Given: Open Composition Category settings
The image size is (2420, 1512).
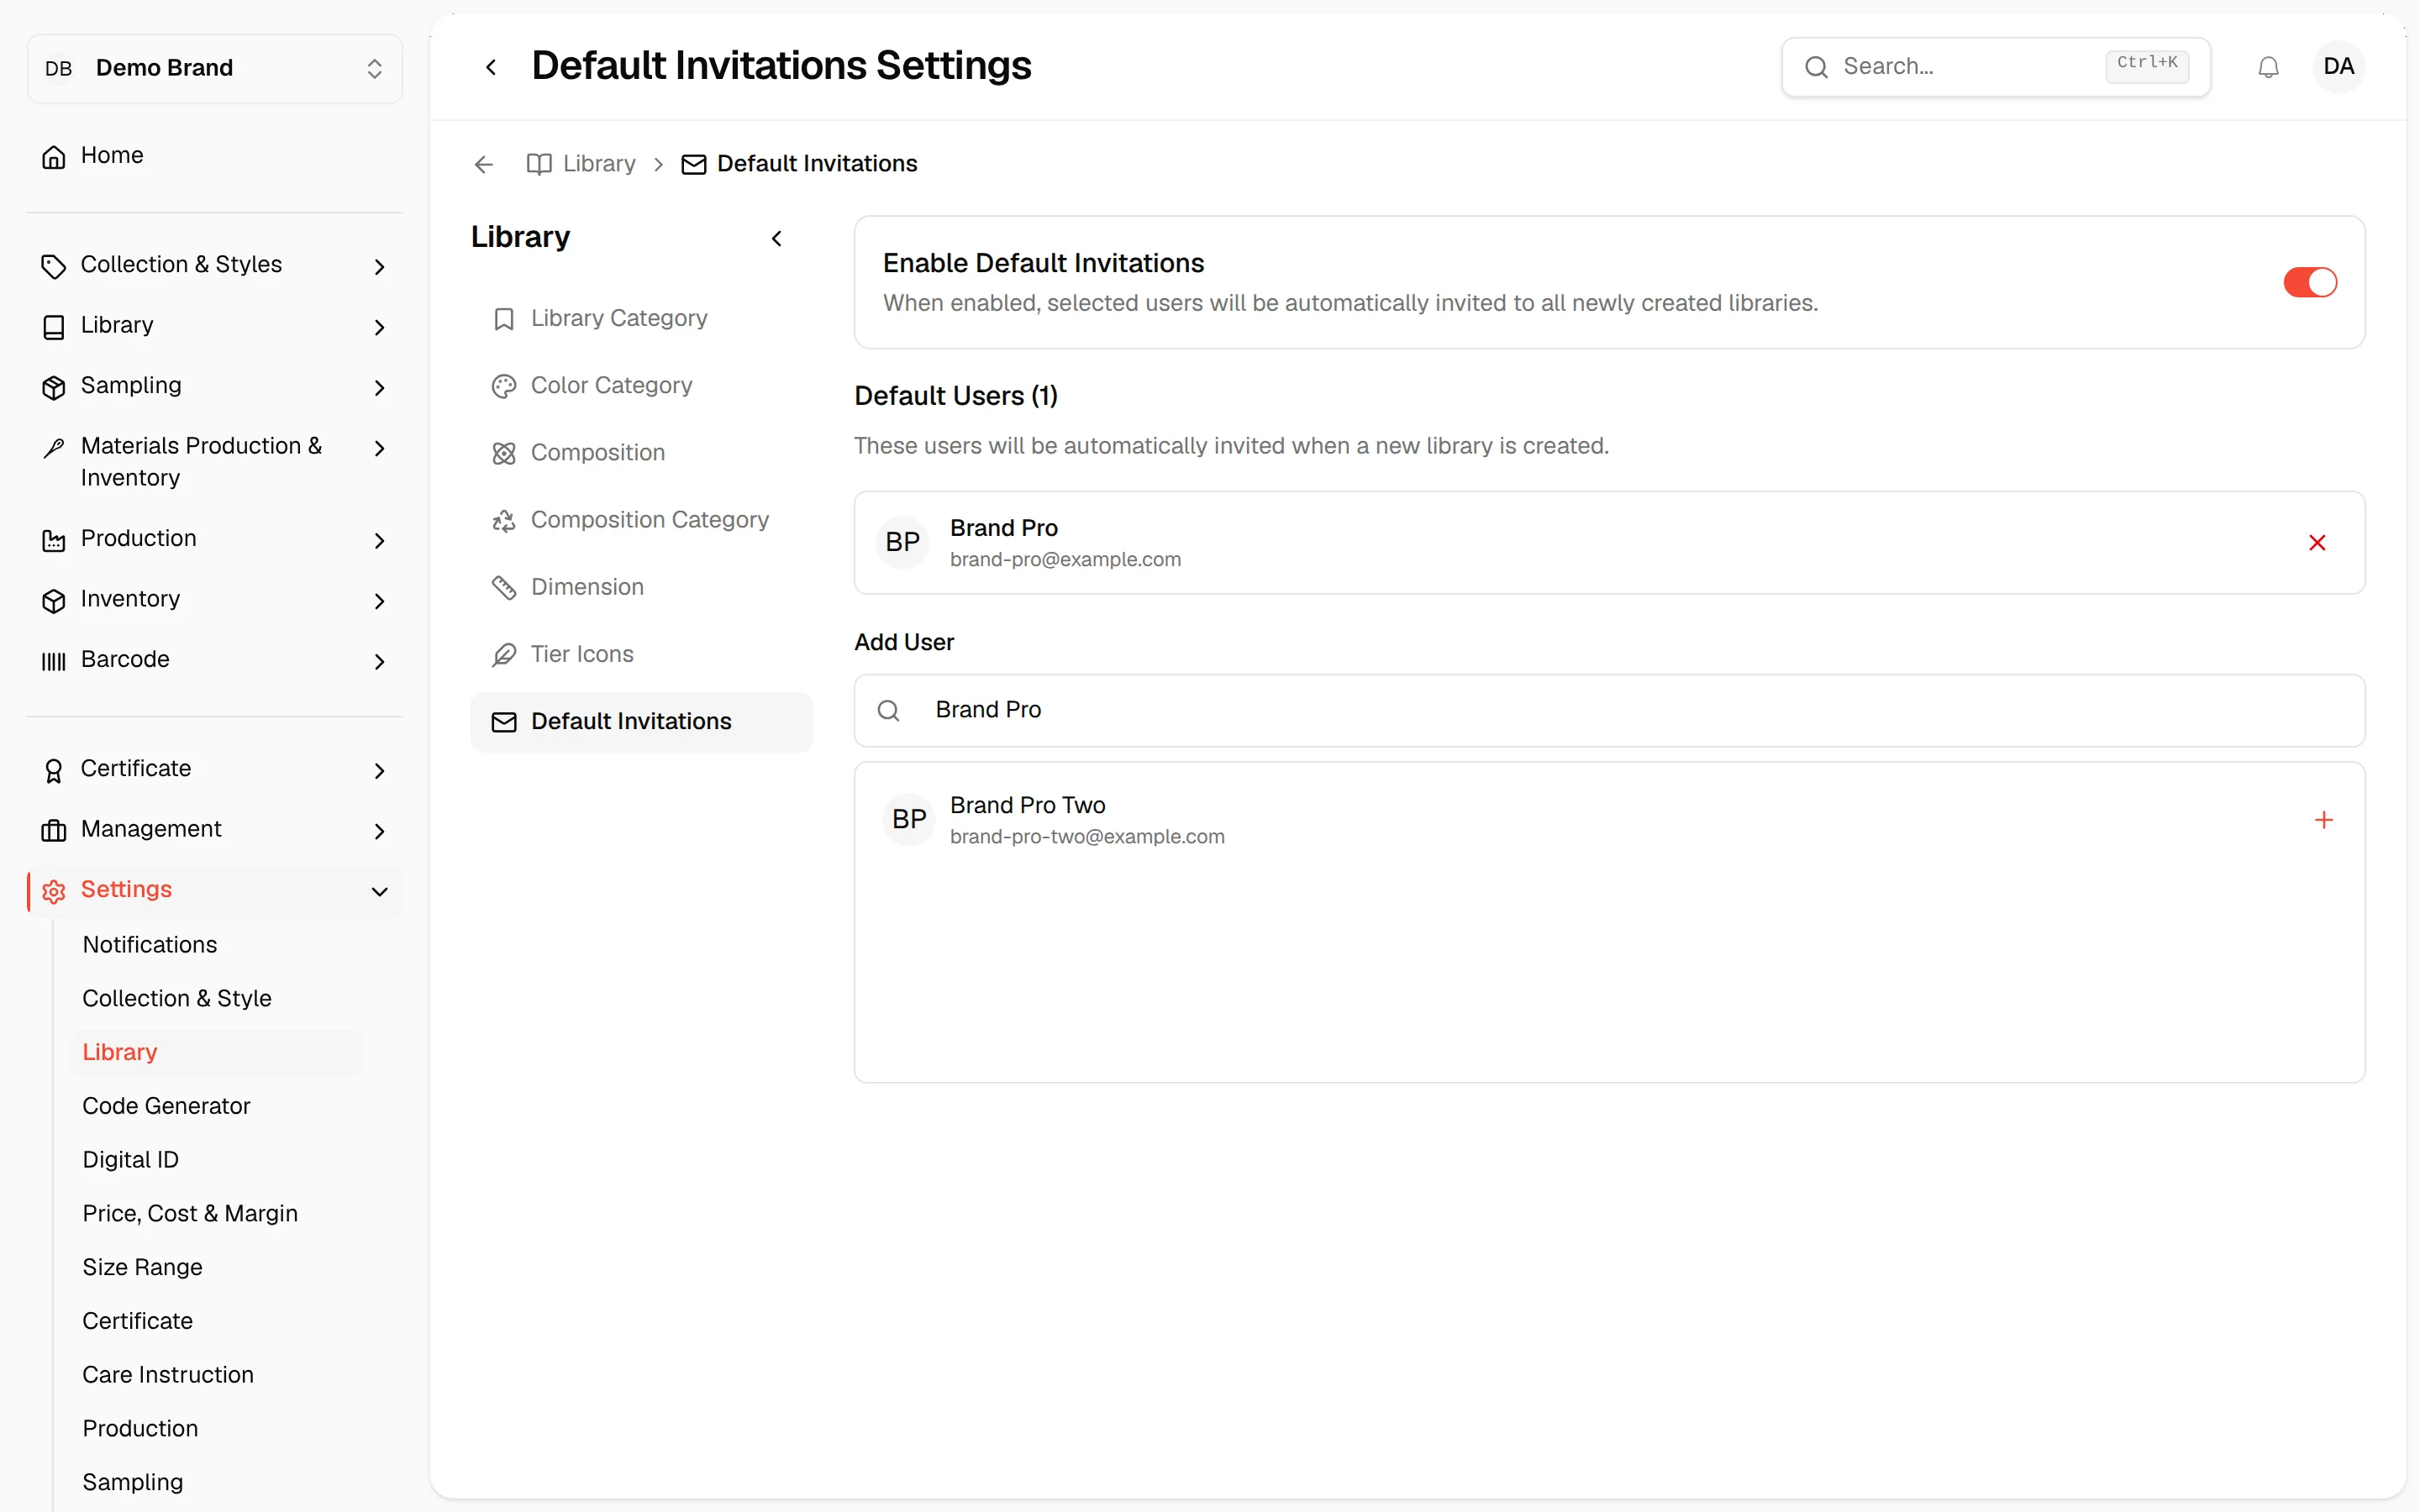Looking at the screenshot, I should pos(641,520).
